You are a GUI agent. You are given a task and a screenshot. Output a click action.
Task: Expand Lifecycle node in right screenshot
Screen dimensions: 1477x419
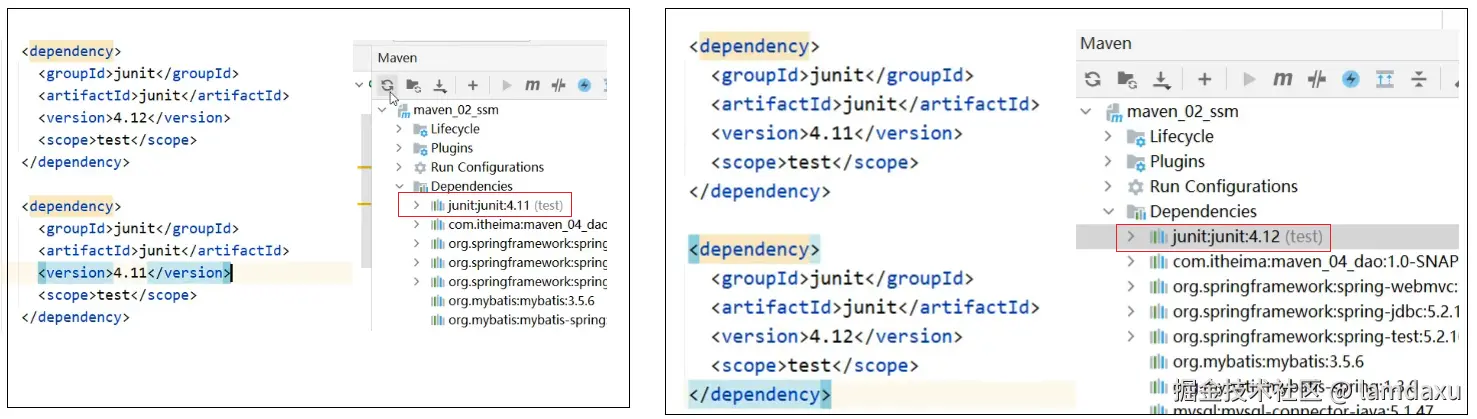[x=1108, y=136]
